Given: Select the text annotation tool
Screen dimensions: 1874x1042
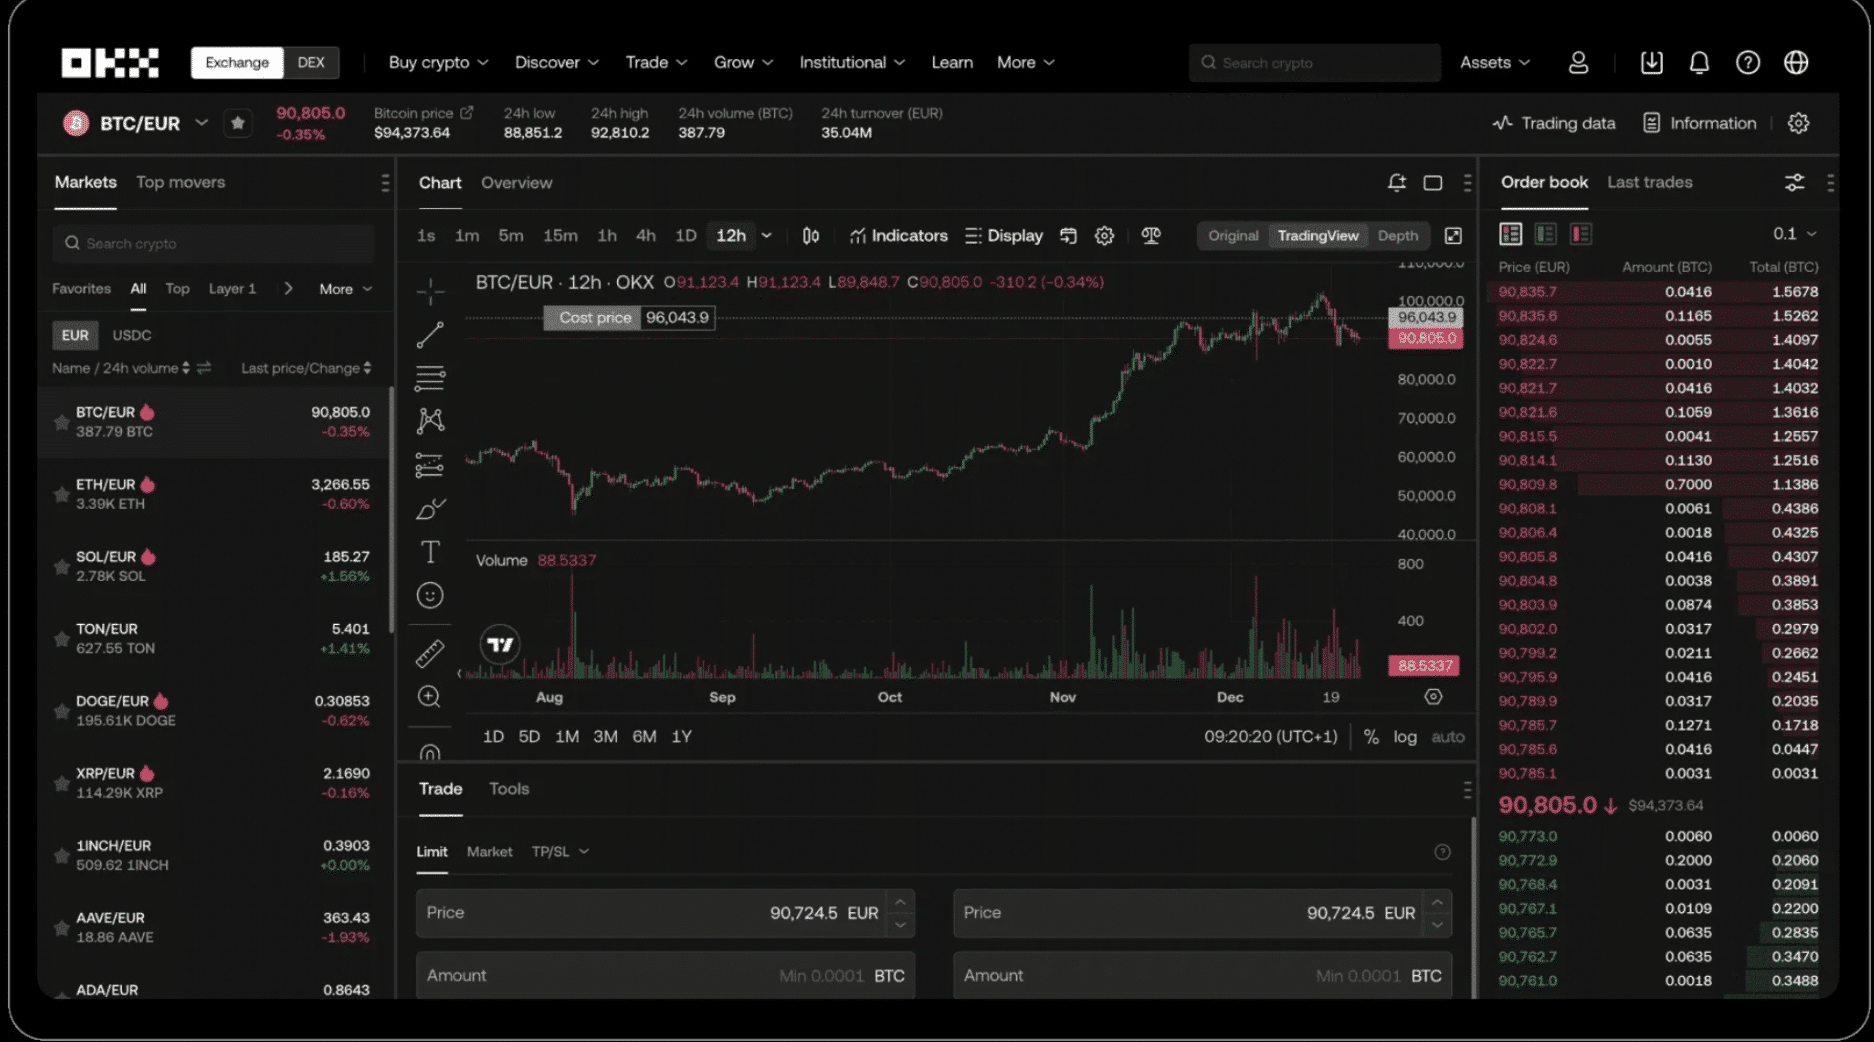Looking at the screenshot, I should coord(430,552).
